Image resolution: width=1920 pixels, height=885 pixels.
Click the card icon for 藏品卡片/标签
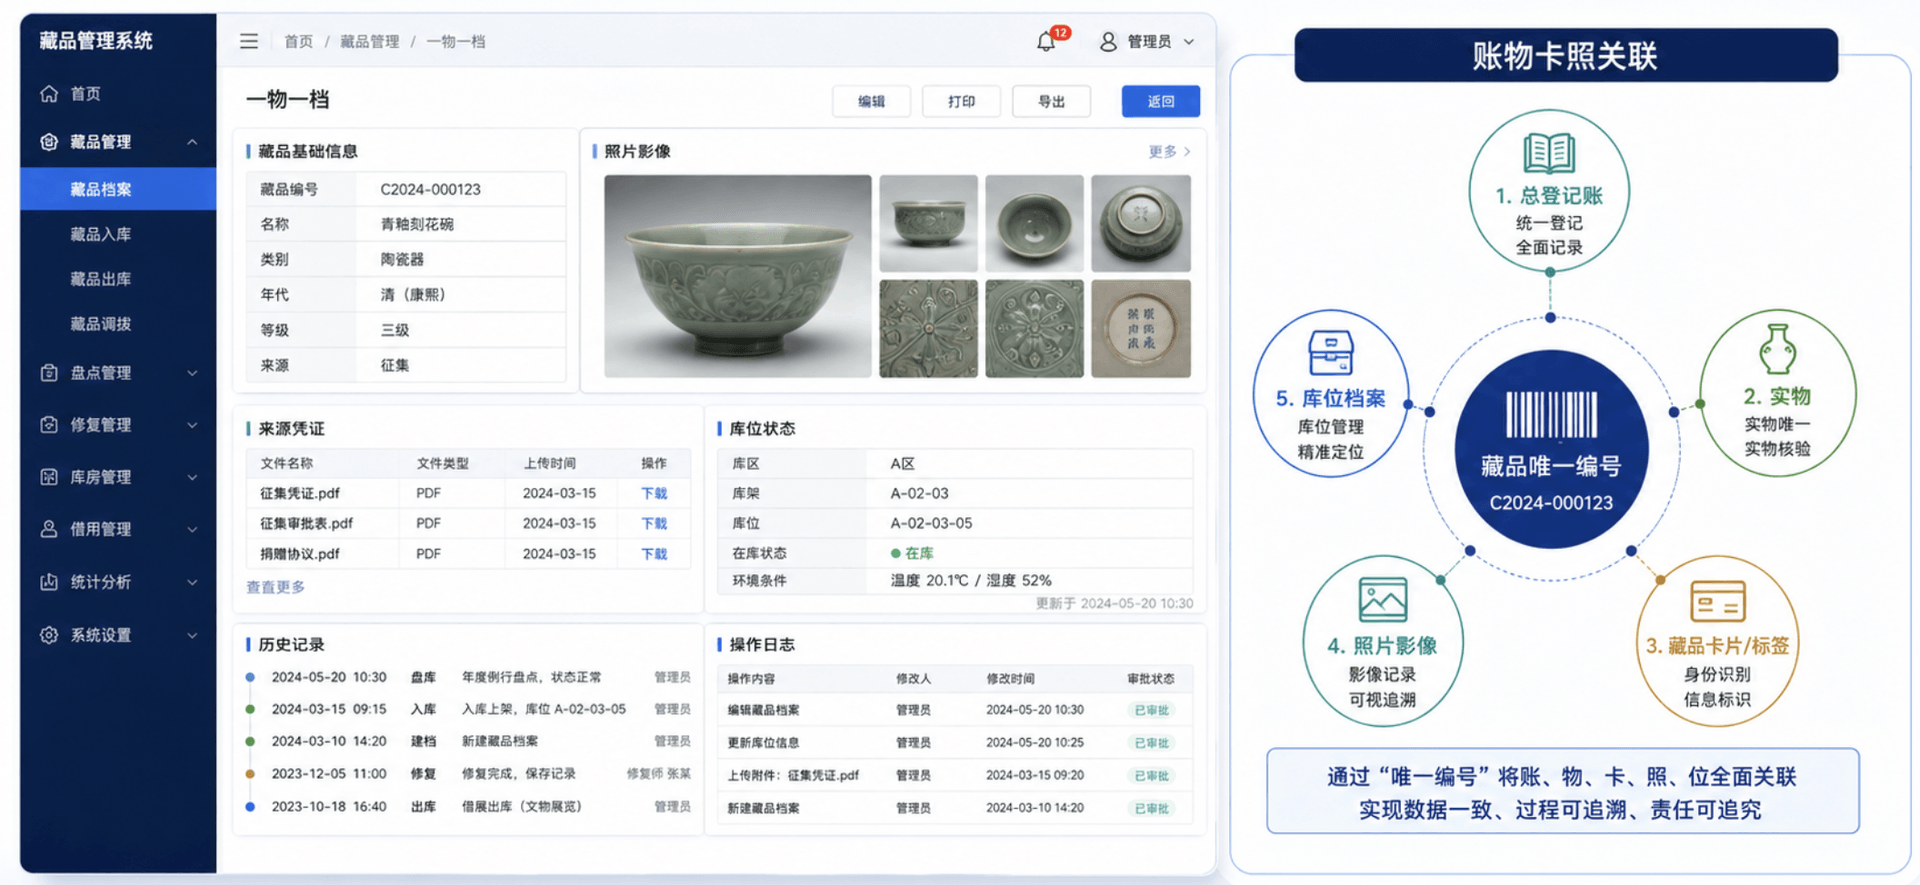(1717, 601)
